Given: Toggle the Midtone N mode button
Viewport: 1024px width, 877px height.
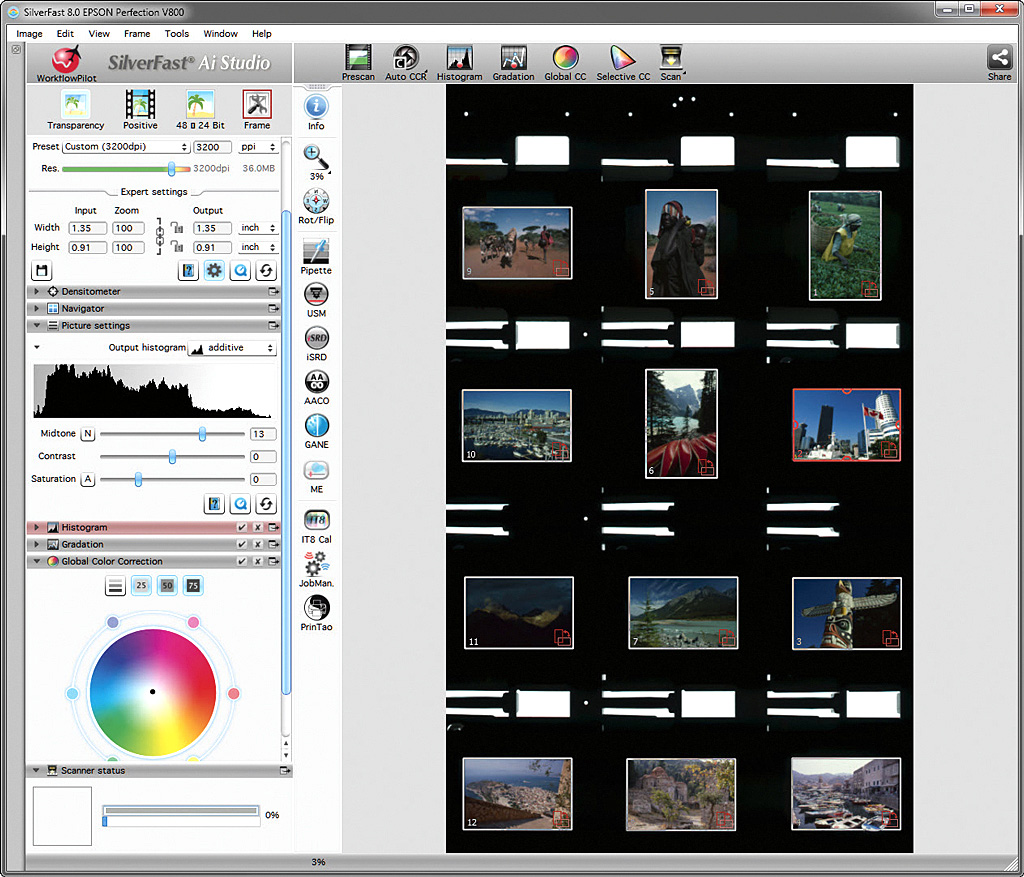Looking at the screenshot, I should point(88,434).
